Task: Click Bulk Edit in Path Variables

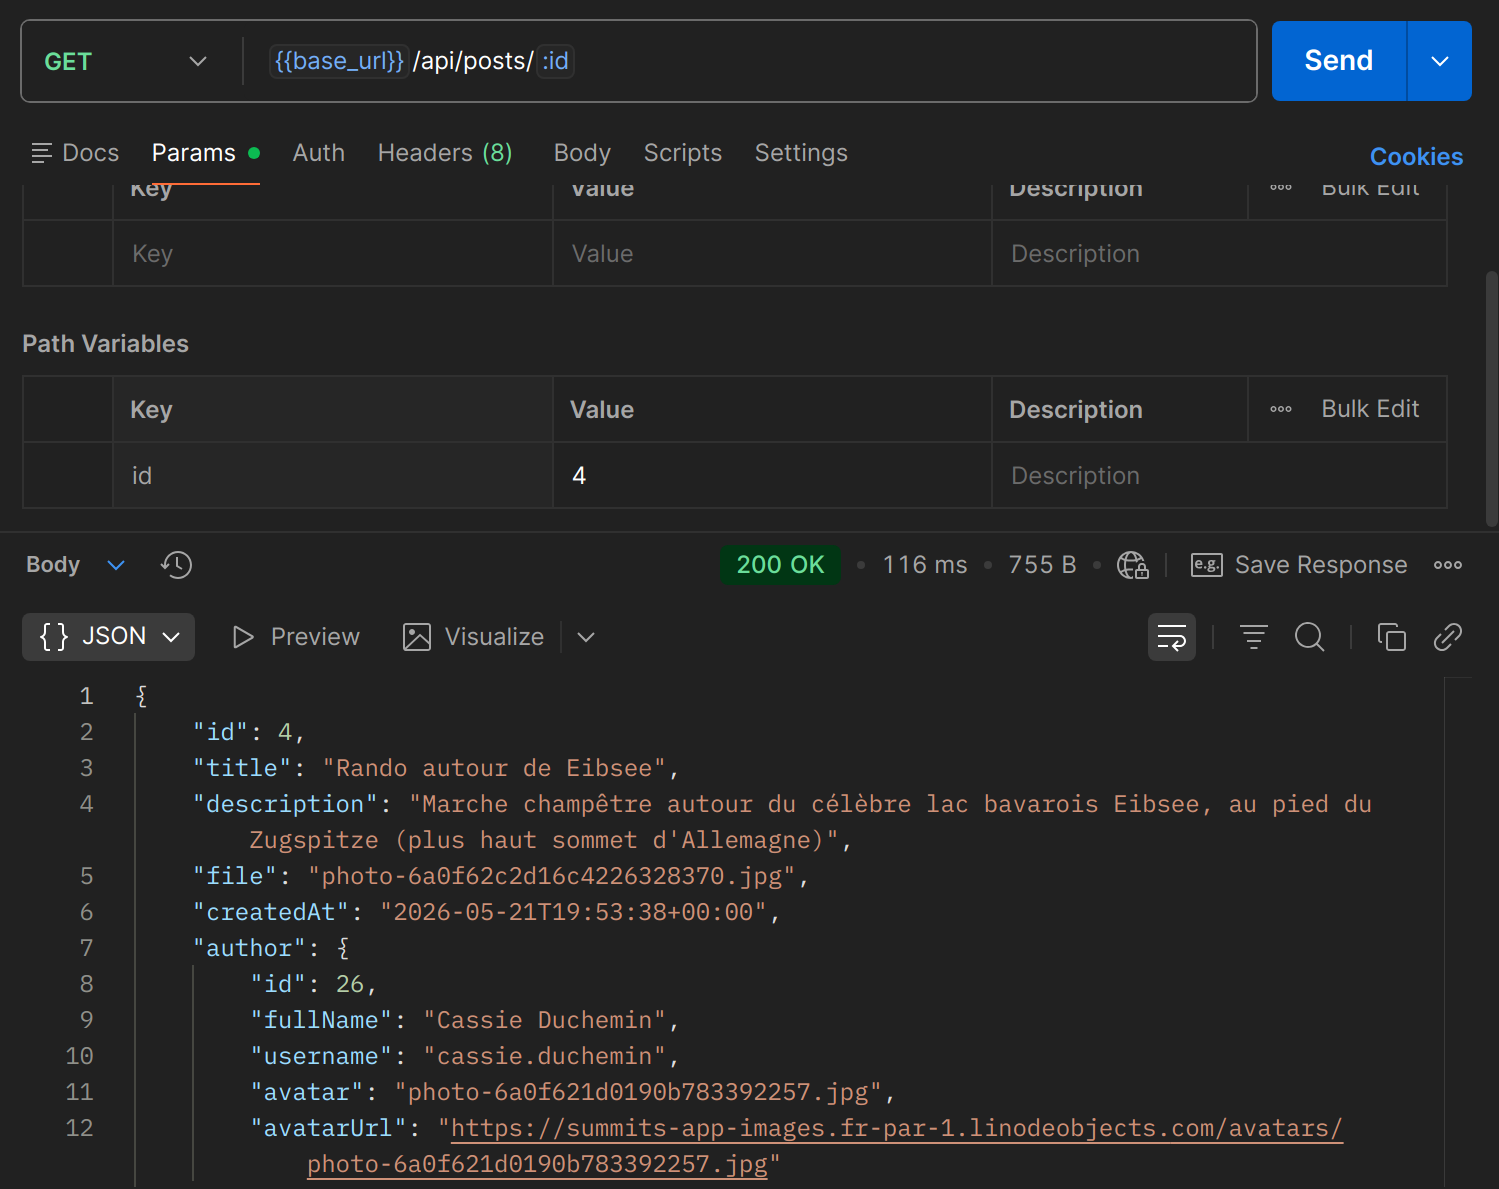Action: [1370, 409]
